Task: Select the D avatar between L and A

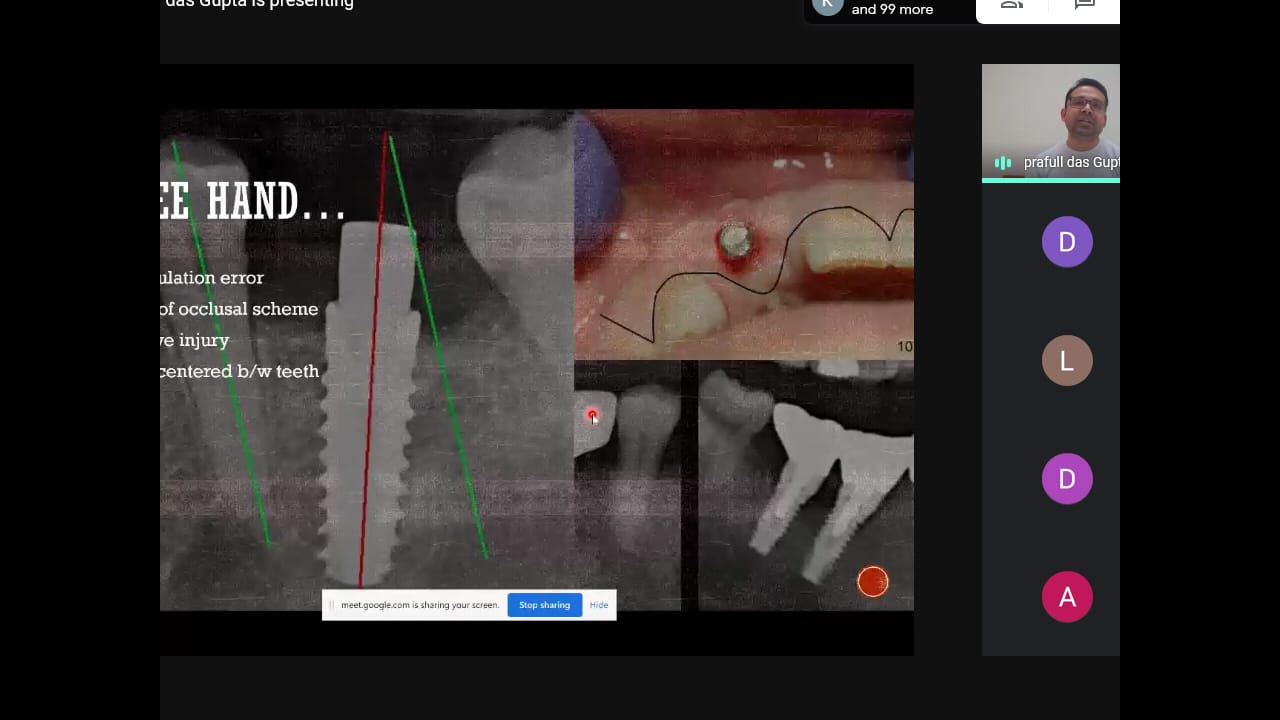Action: click(1066, 479)
